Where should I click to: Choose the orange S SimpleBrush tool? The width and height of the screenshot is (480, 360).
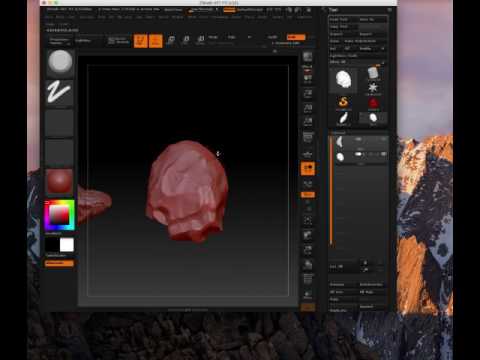343,102
